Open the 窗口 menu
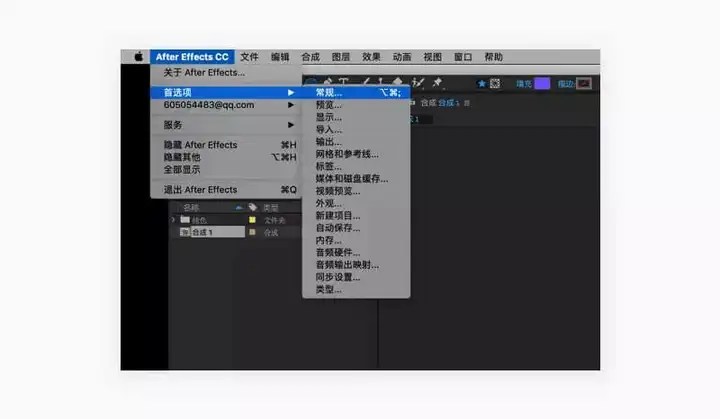The width and height of the screenshot is (720, 419). [463, 57]
